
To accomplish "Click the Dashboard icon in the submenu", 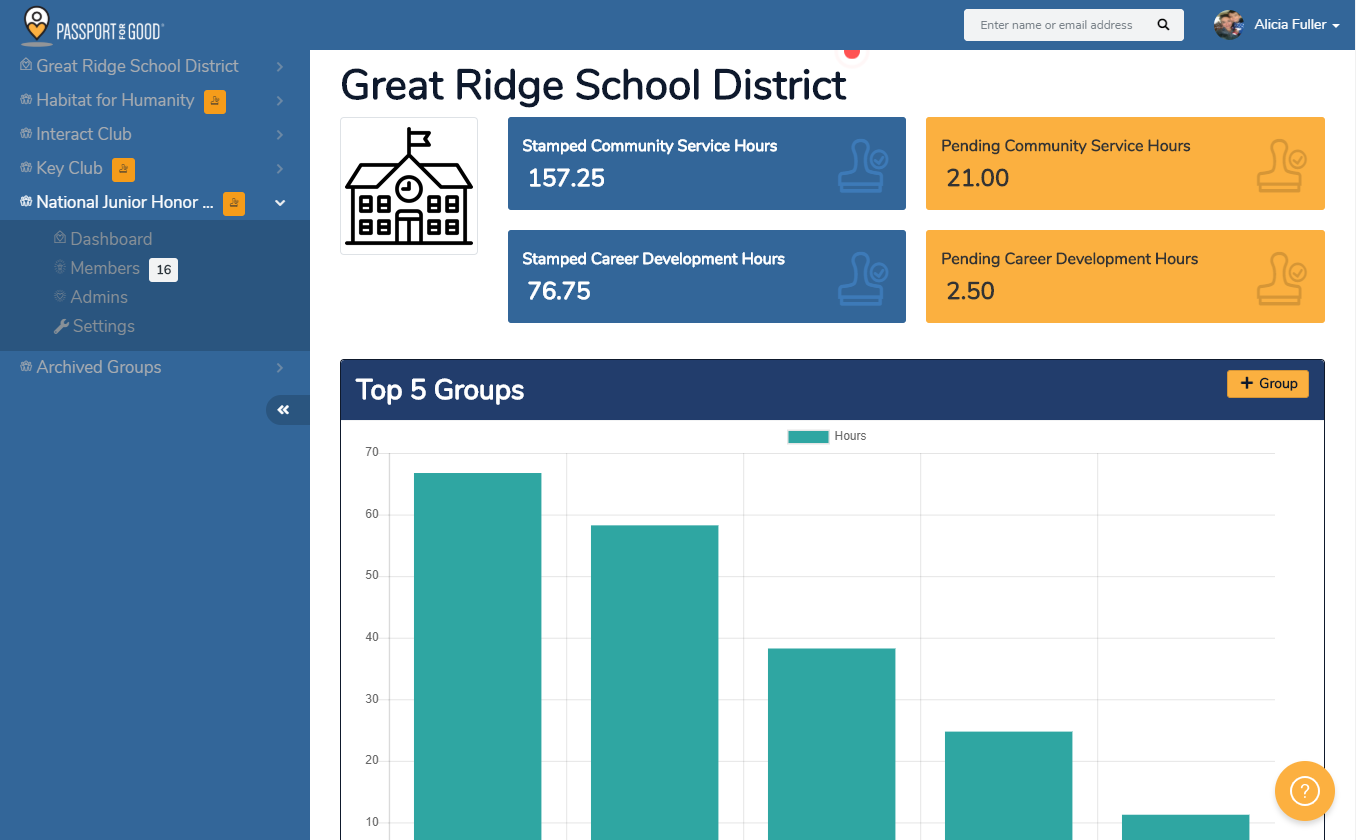I will 60,239.
